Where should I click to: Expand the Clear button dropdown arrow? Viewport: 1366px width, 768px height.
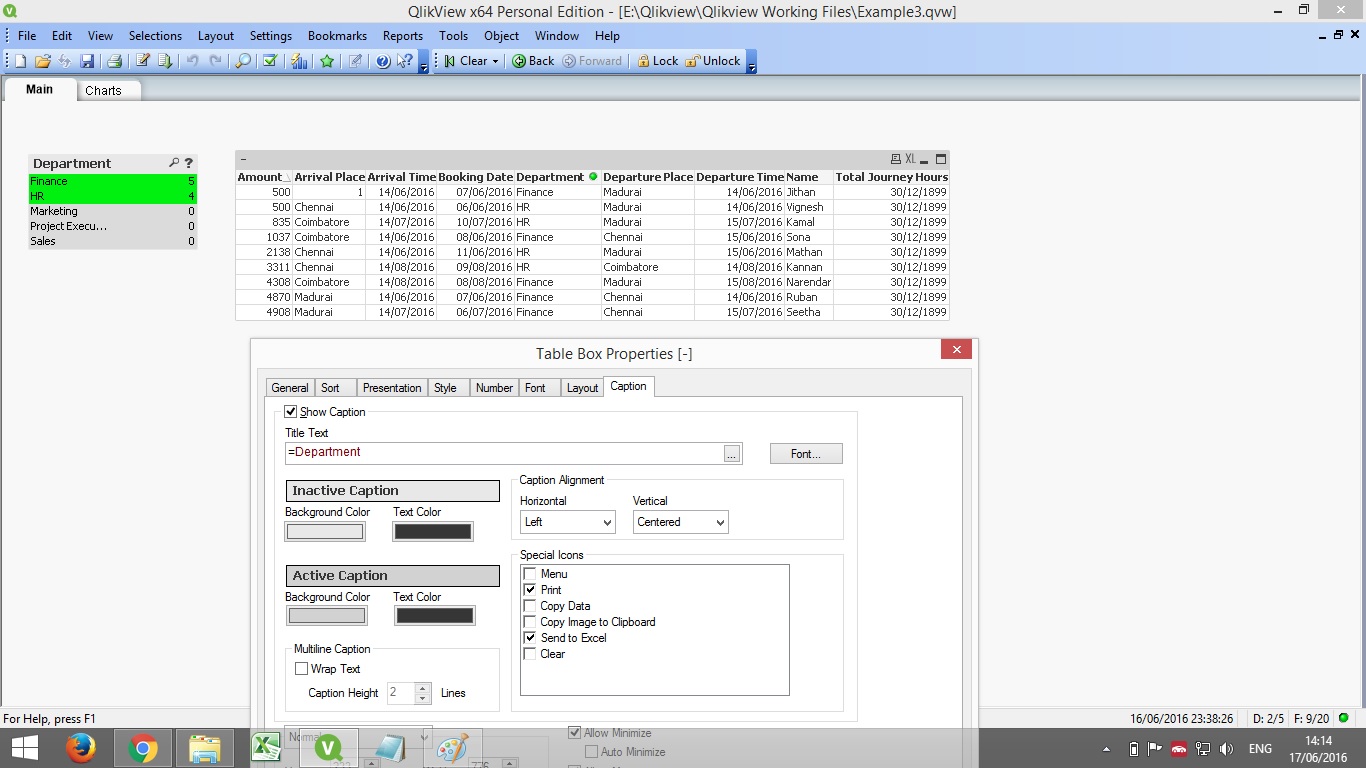pos(495,61)
